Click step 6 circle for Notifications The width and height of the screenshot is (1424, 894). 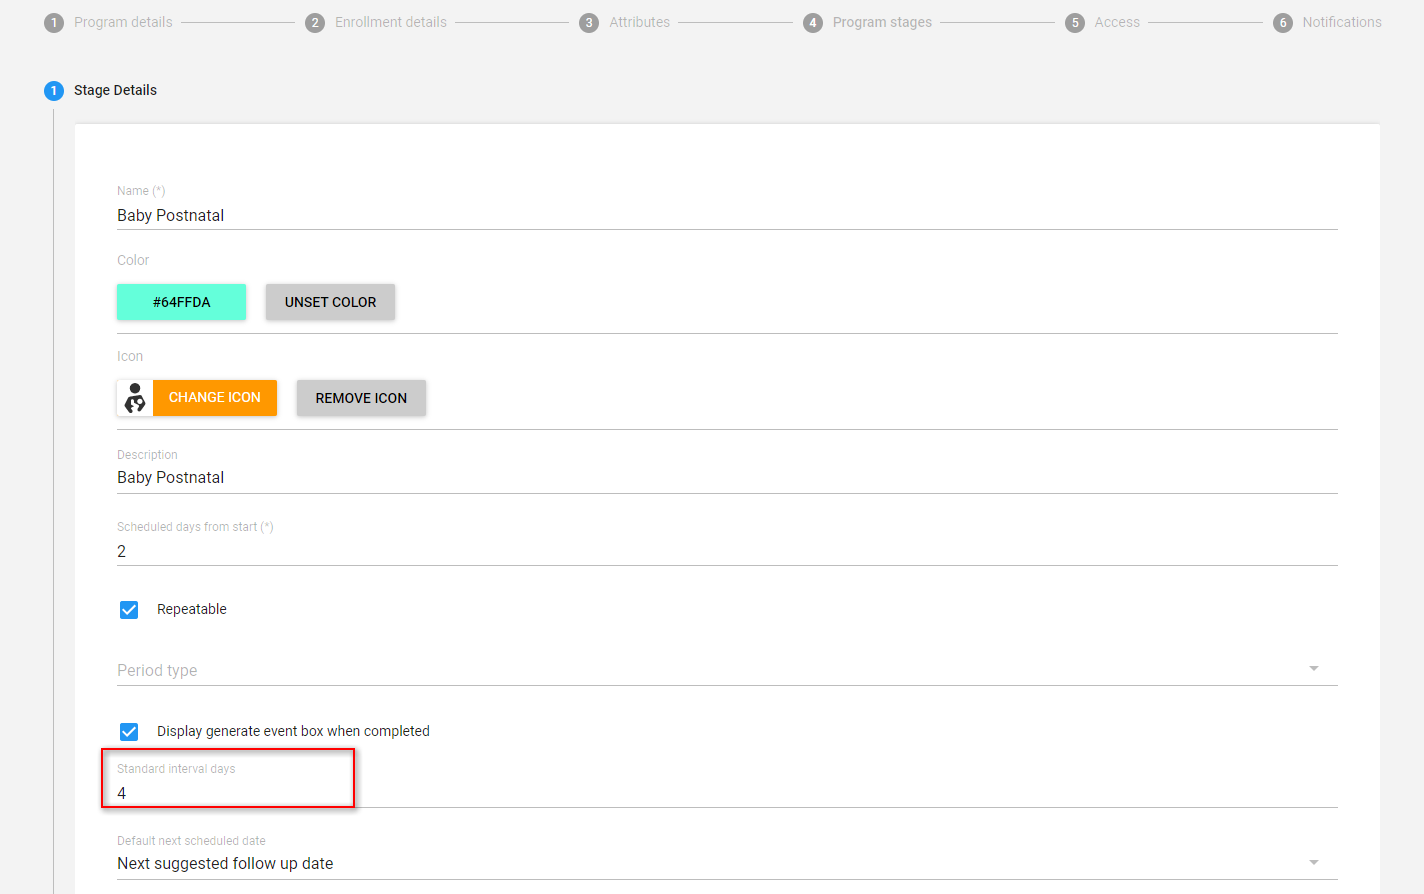pyautogui.click(x=1283, y=23)
